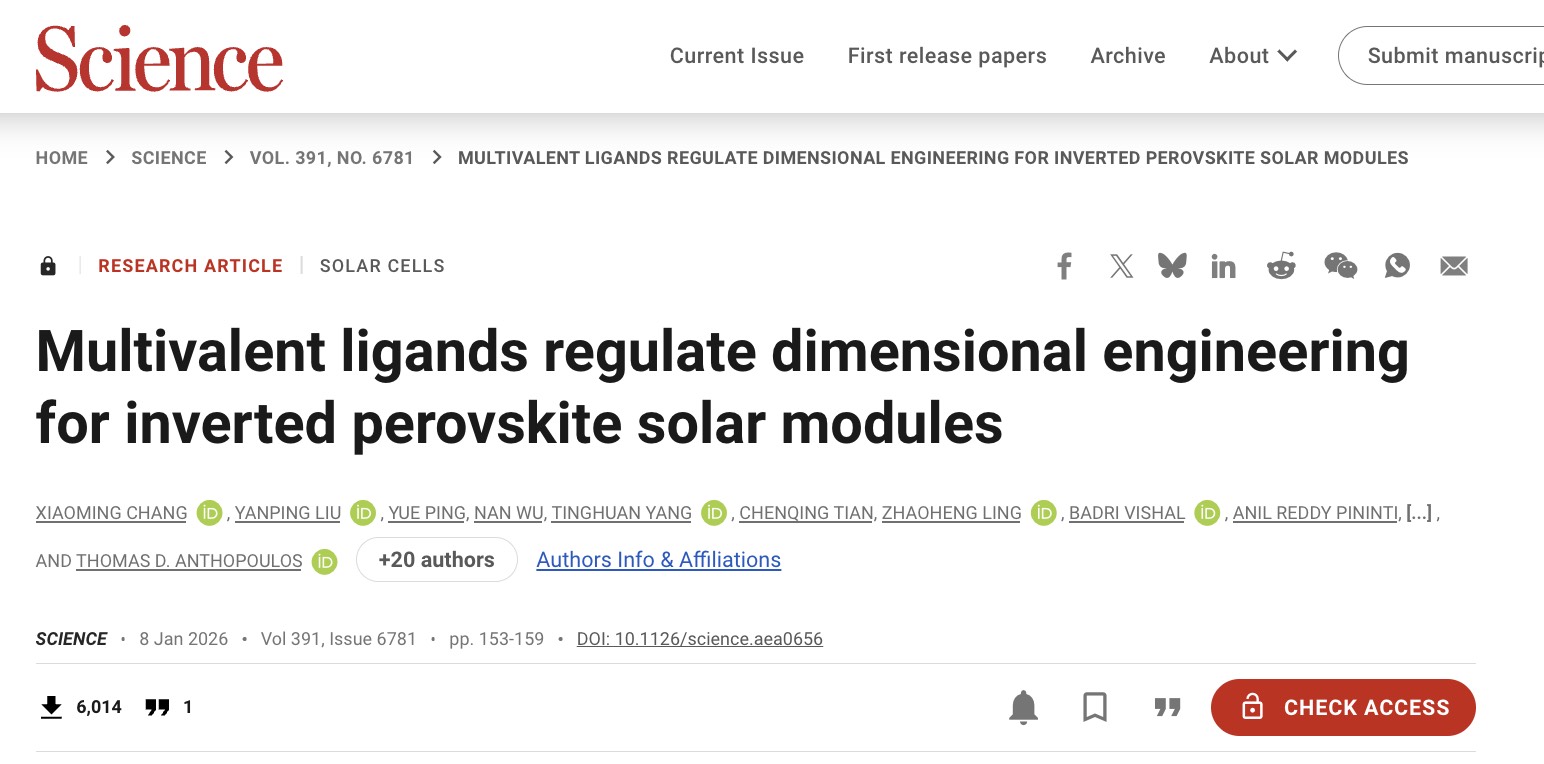Share article via WhatsApp

click(x=1397, y=266)
